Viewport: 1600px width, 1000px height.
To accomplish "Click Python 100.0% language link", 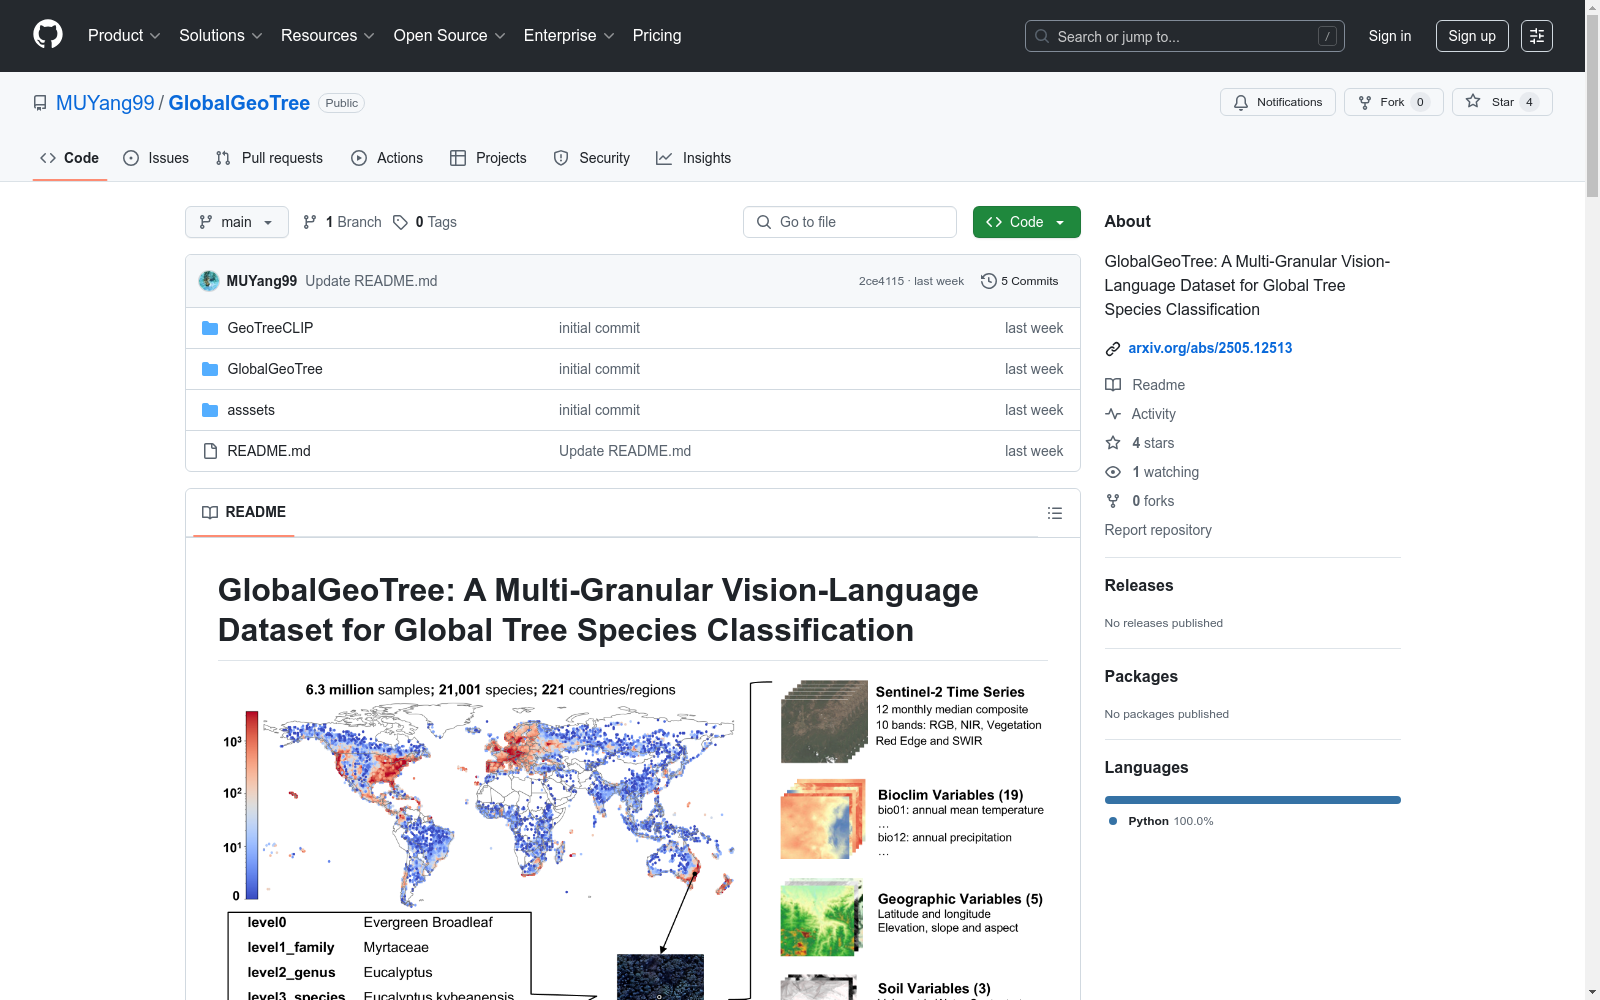I will click(1161, 821).
